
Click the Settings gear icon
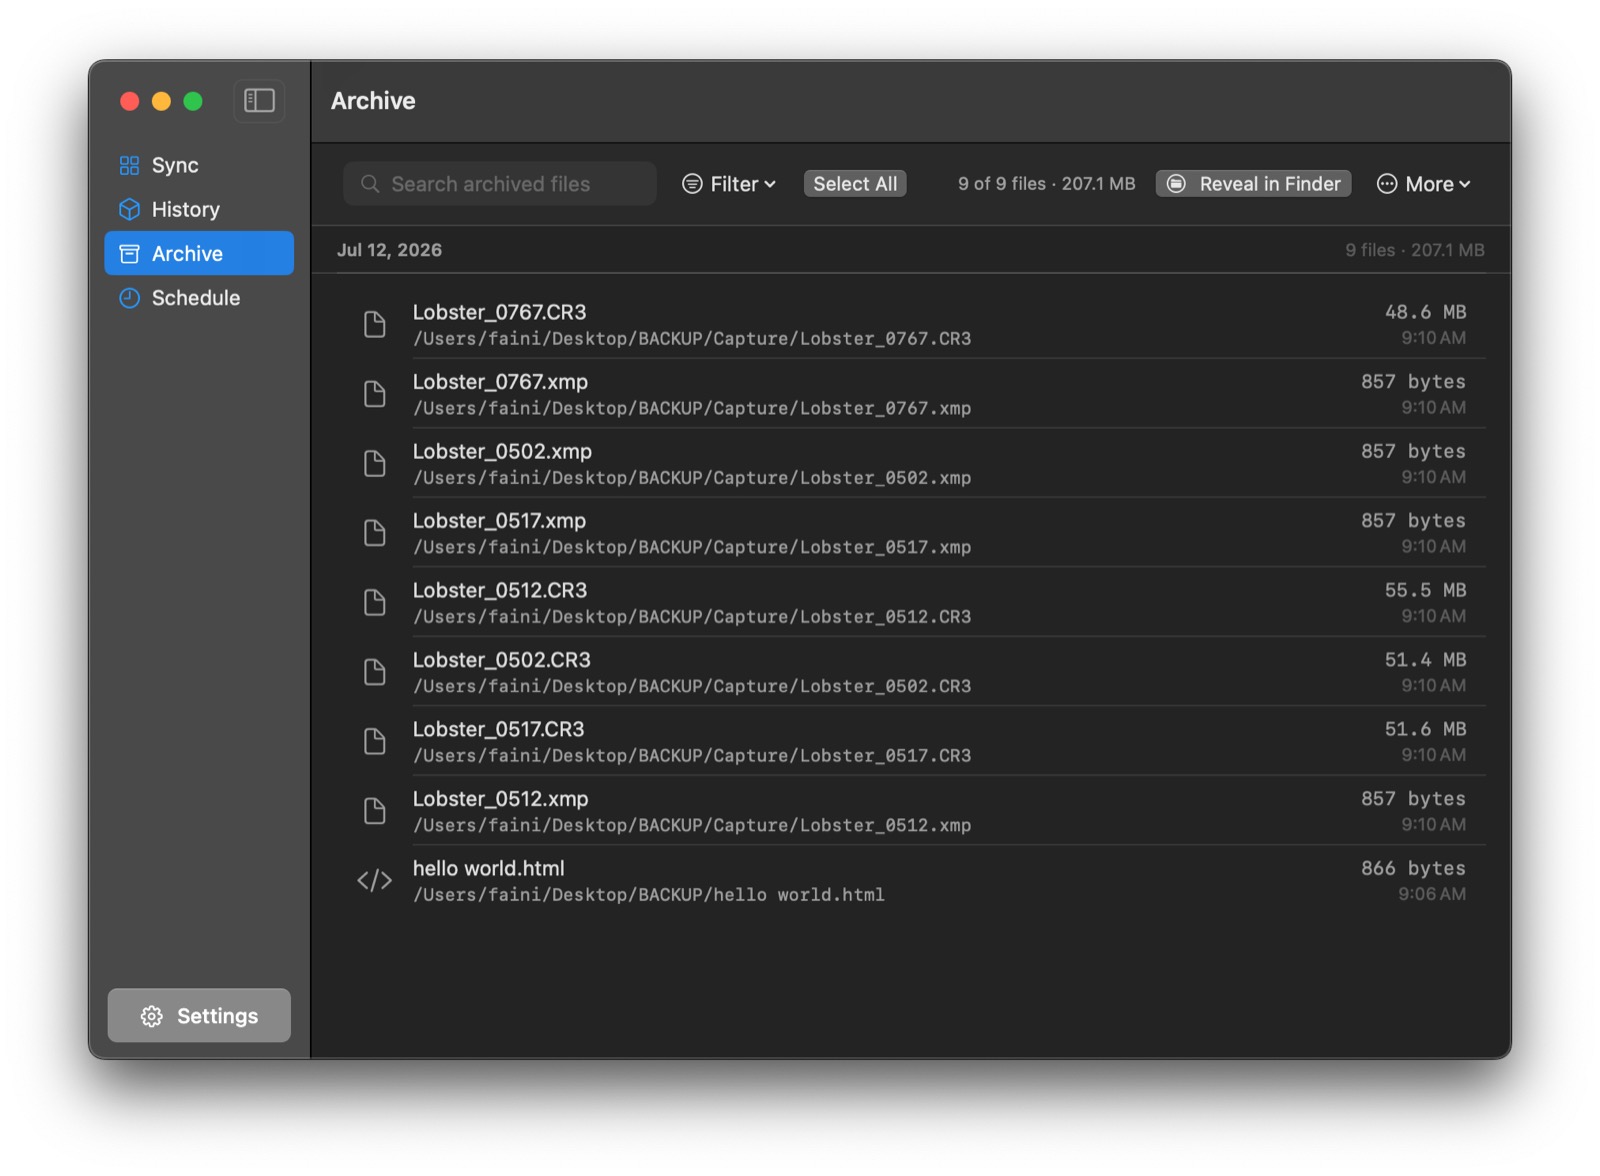pyautogui.click(x=152, y=1016)
